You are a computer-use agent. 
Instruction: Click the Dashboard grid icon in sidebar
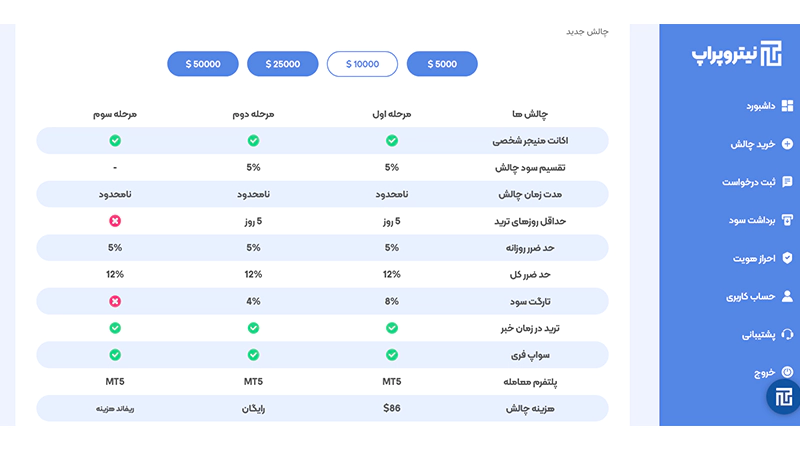click(x=787, y=106)
